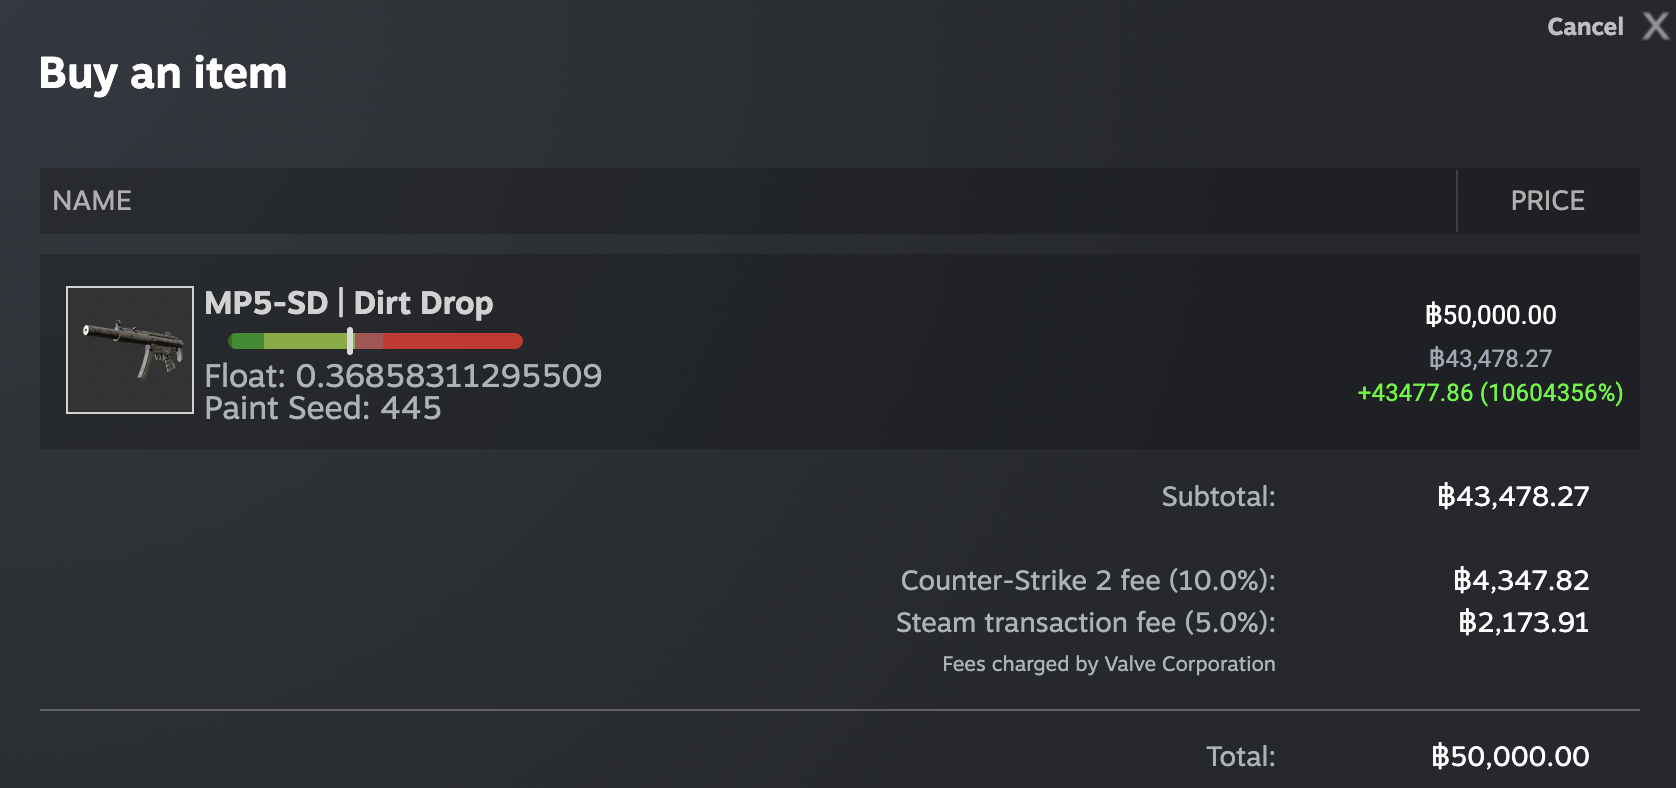
Task: Click the Steam transaction fee amount ฿2,173.91
Action: click(1523, 622)
